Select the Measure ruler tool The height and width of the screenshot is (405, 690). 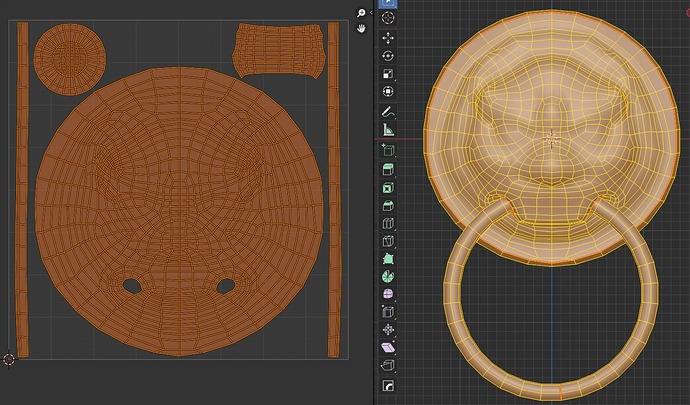[x=388, y=130]
